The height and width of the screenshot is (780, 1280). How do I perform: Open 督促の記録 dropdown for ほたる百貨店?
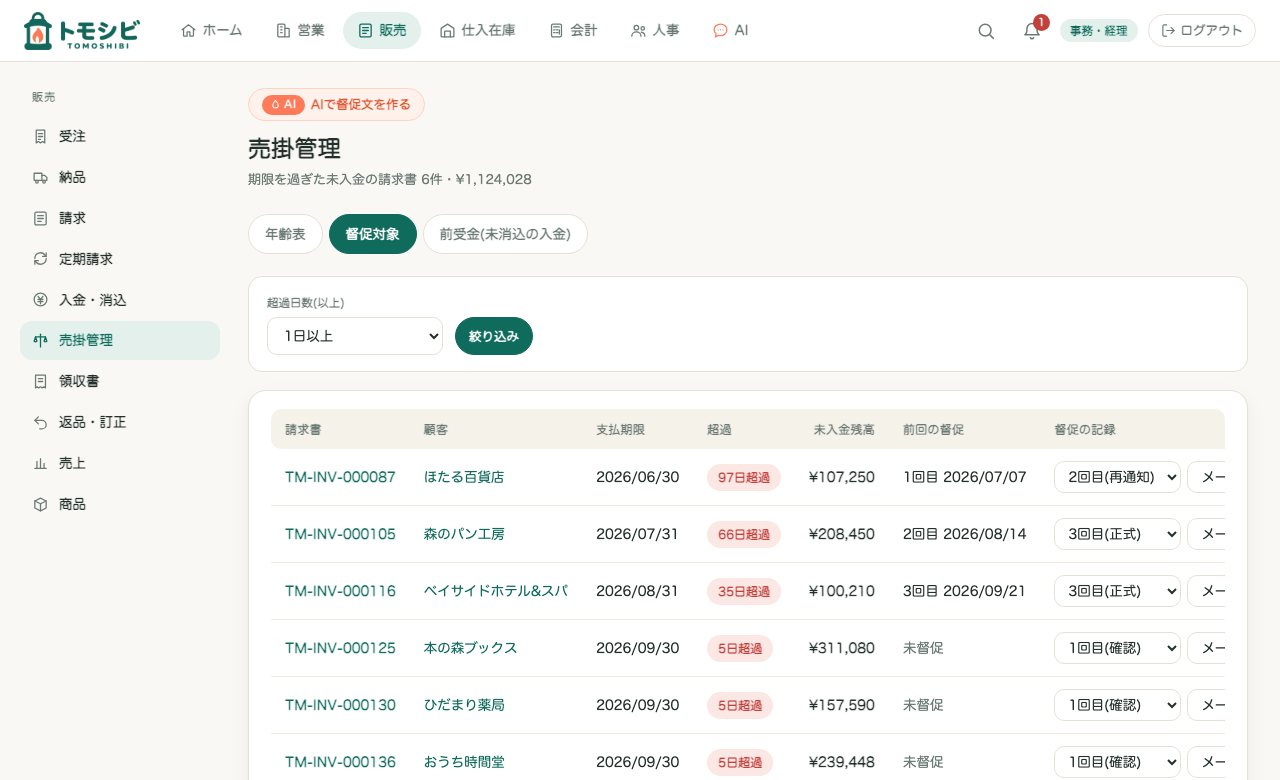point(1117,477)
